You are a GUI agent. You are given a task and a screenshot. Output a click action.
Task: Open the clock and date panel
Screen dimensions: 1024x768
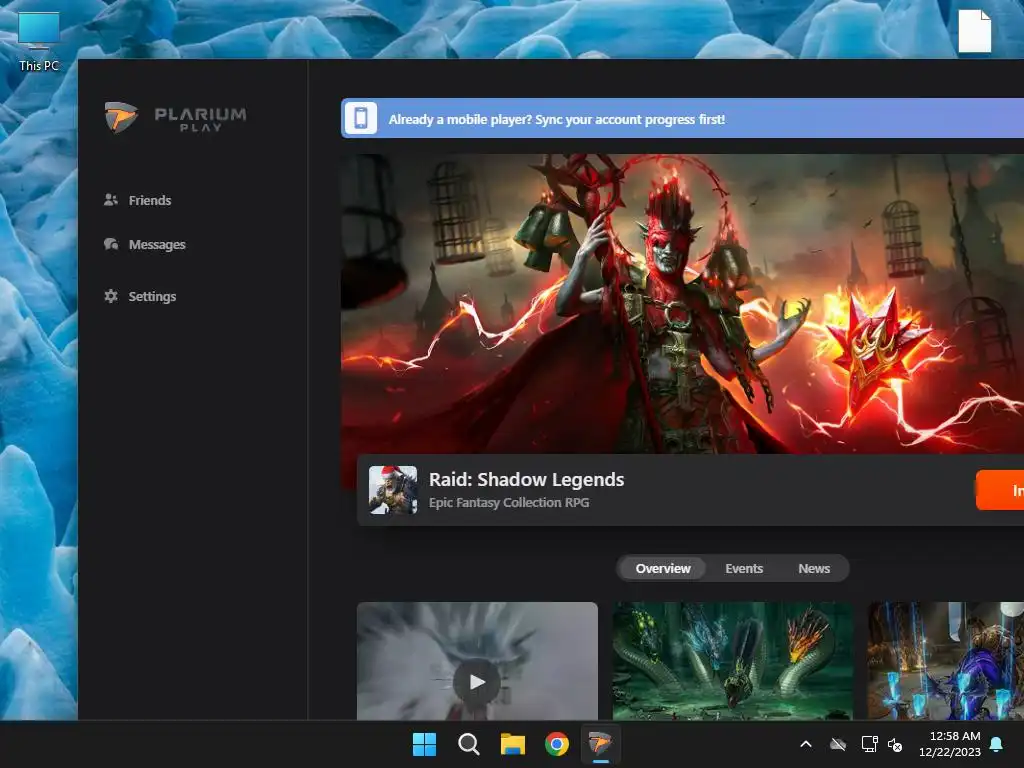pyautogui.click(x=950, y=744)
